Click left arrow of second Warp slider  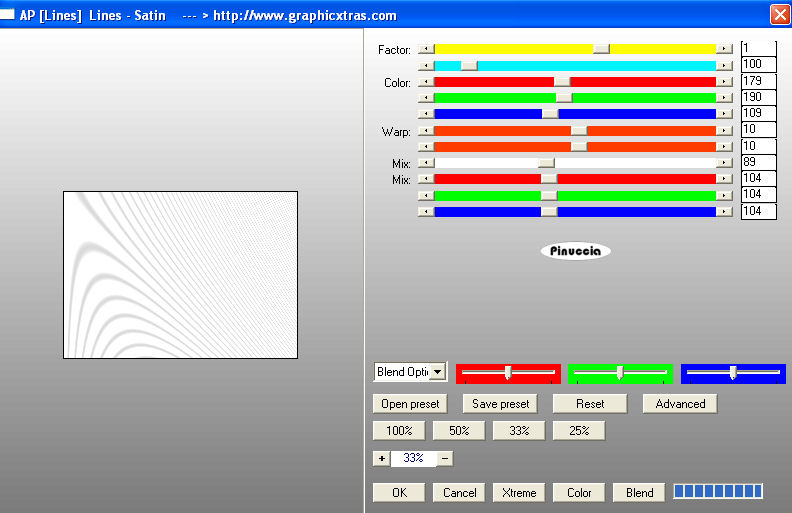pyautogui.click(x=426, y=146)
